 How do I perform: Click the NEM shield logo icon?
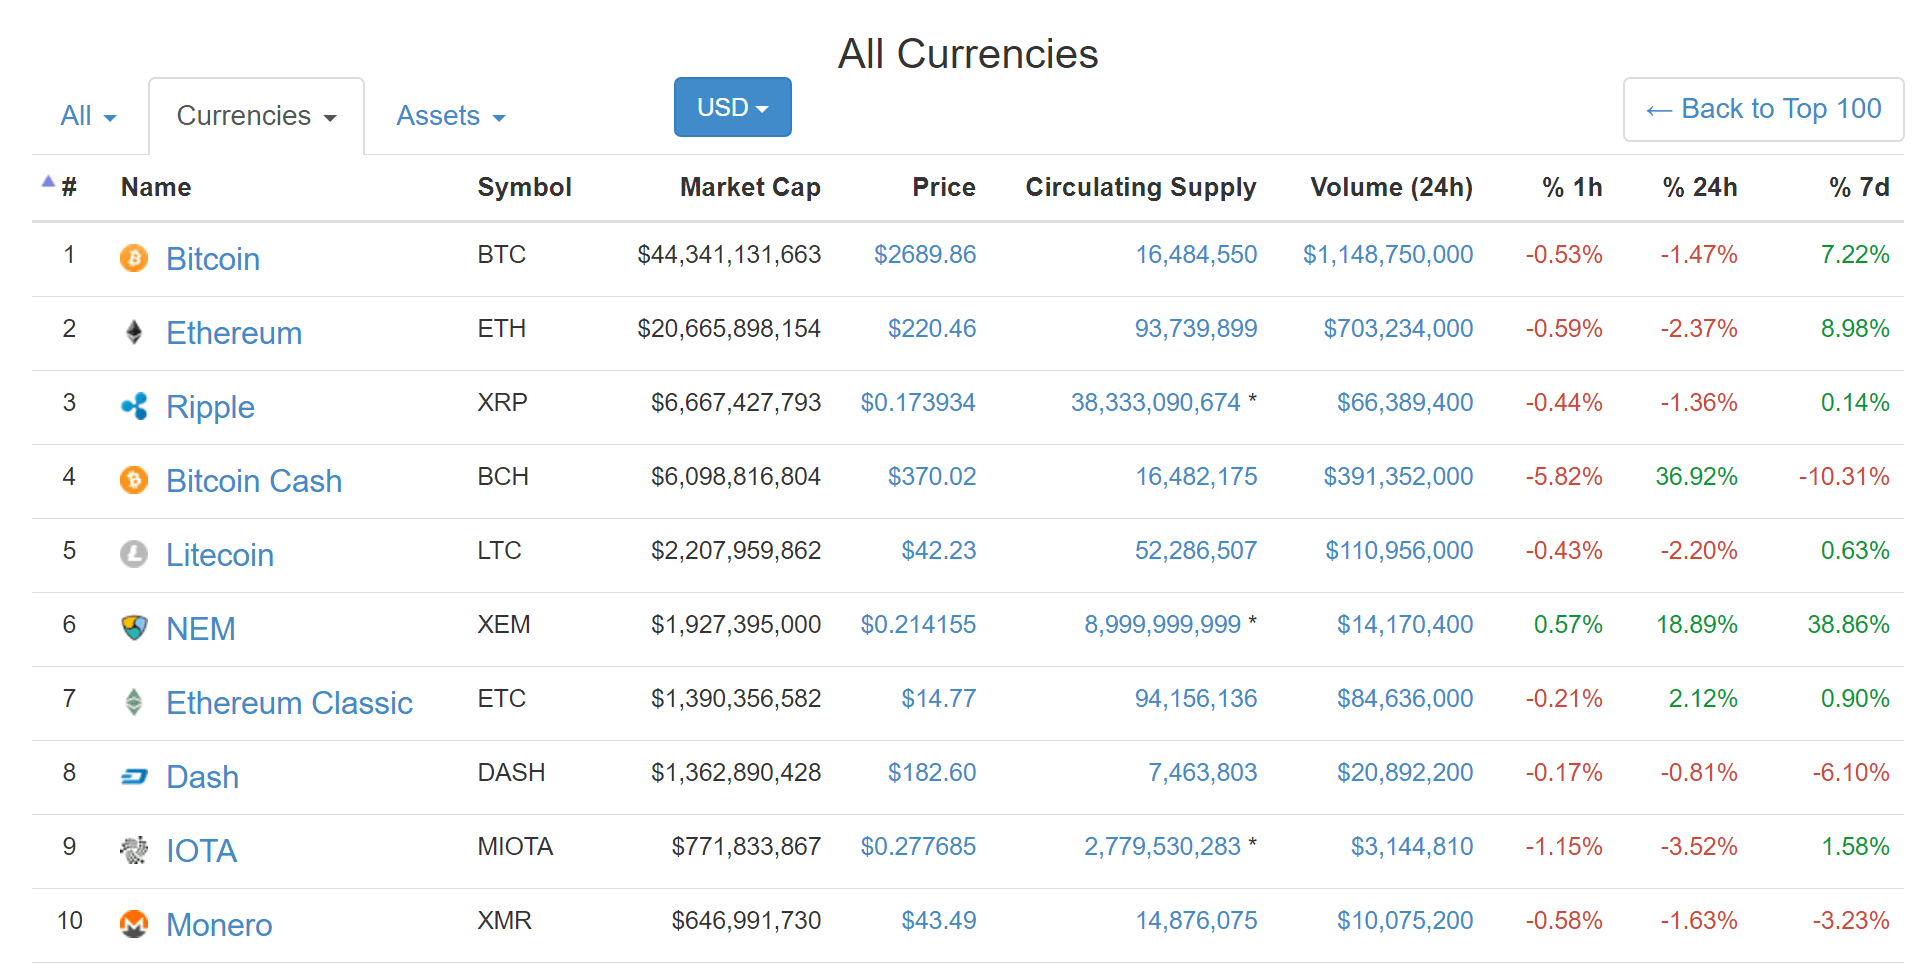click(134, 629)
